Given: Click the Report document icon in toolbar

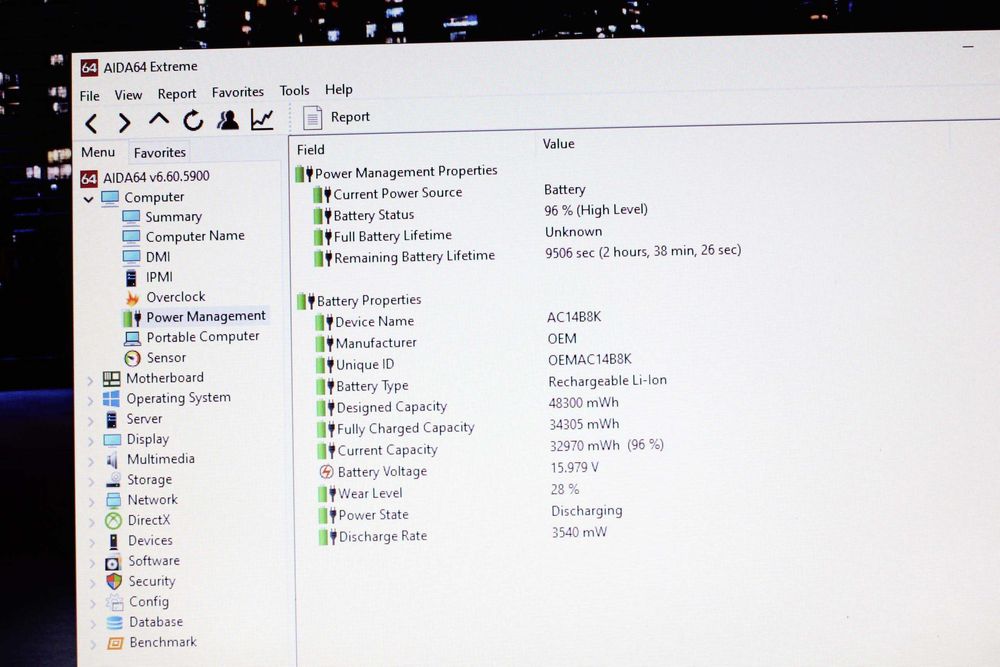Looking at the screenshot, I should pos(312,118).
